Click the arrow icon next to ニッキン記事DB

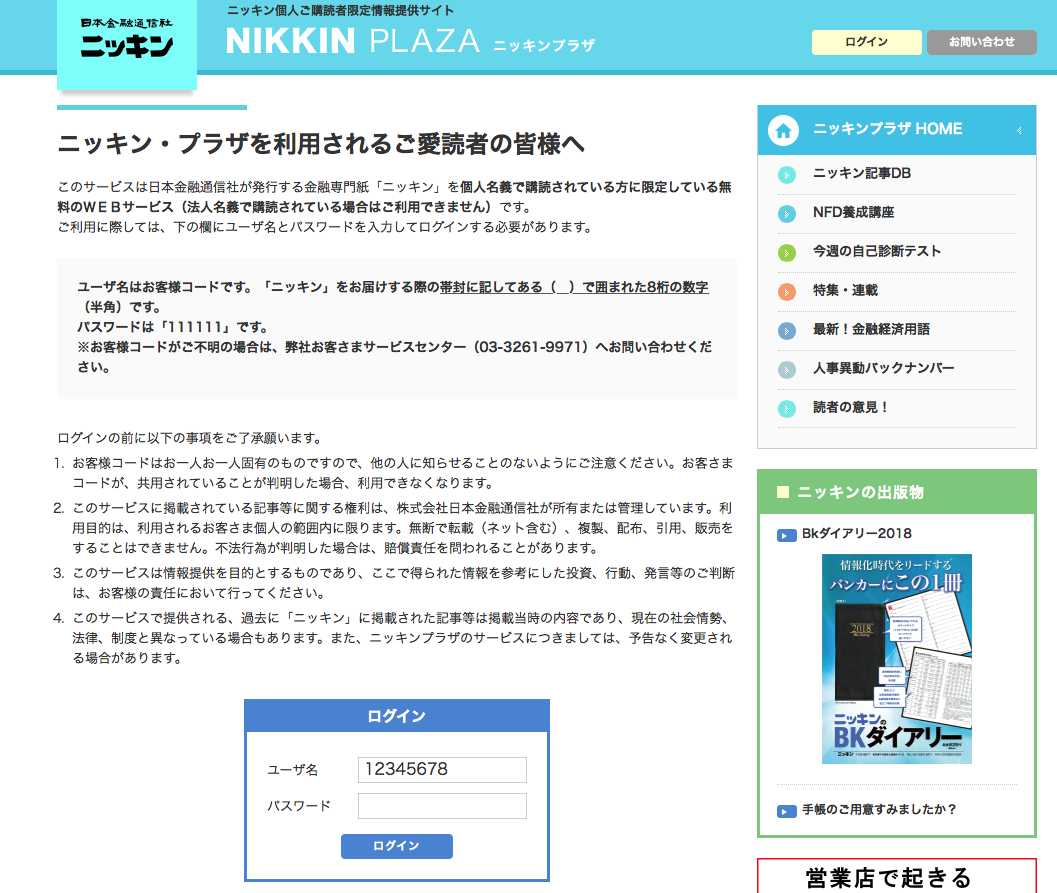tap(787, 175)
